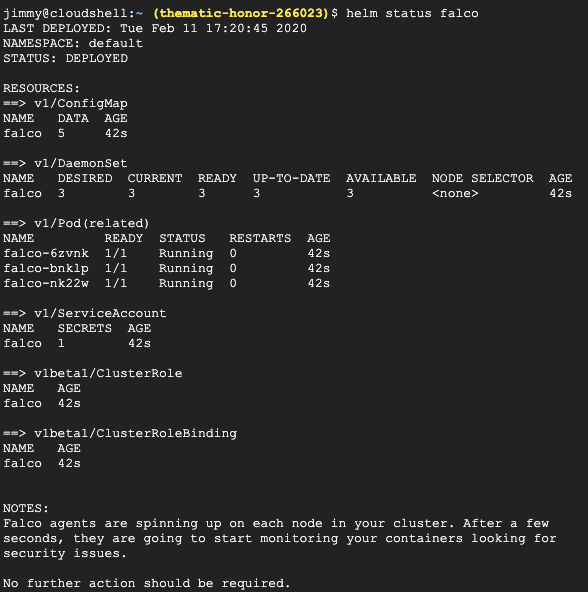This screenshot has height=592, width=588.
Task: Select the pod name falco-bnklp
Action: (46, 268)
